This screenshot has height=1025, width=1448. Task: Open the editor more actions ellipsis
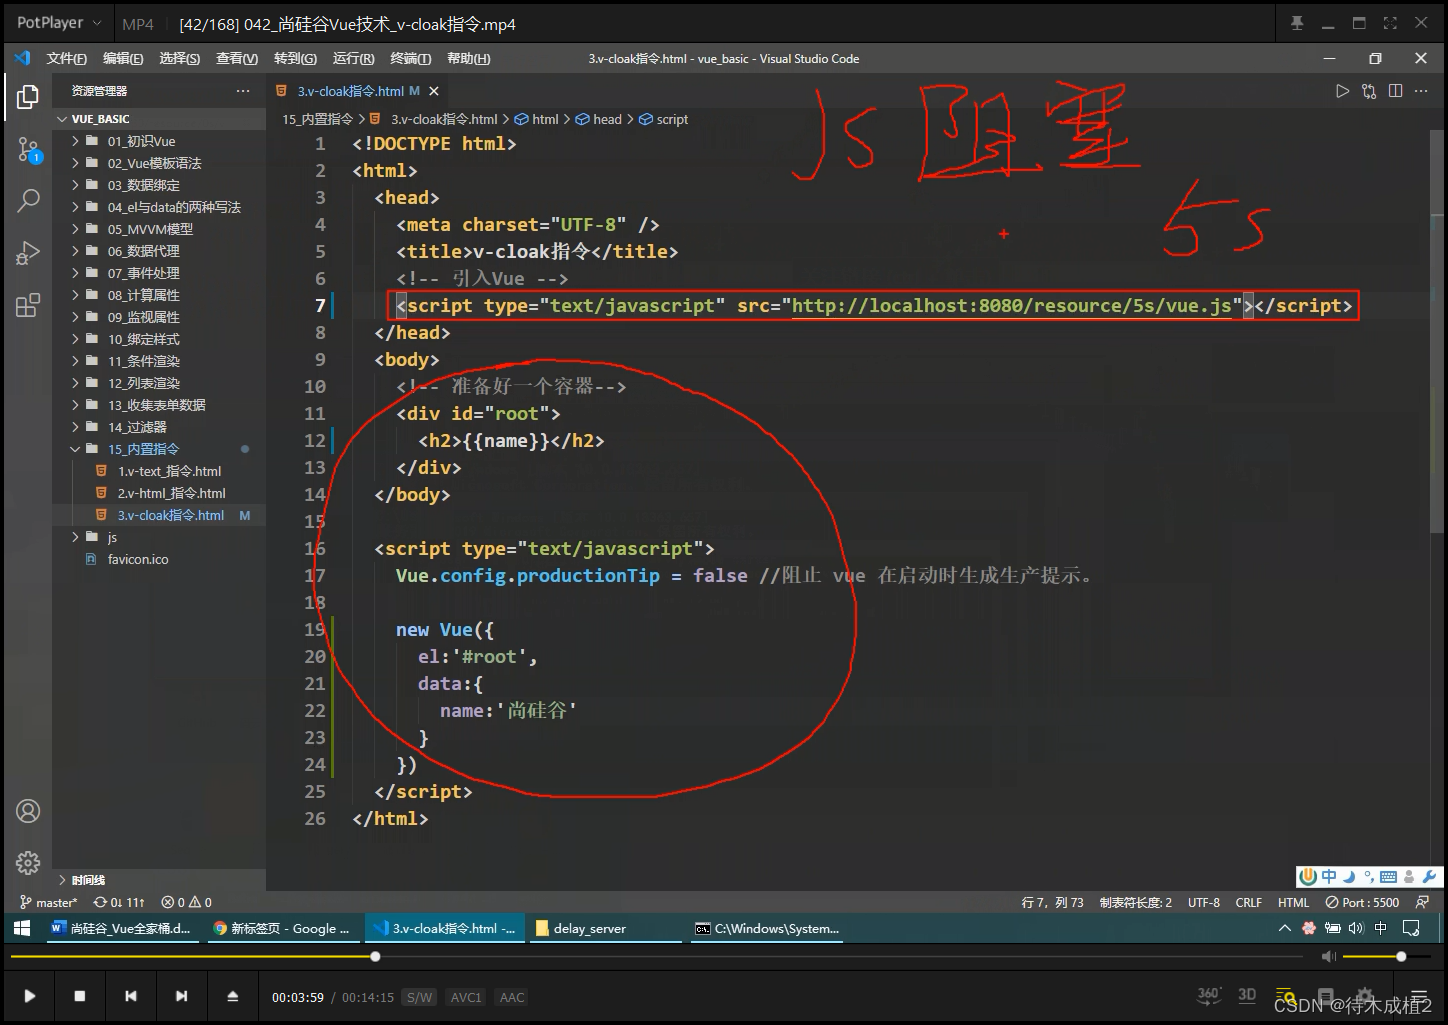[1422, 91]
